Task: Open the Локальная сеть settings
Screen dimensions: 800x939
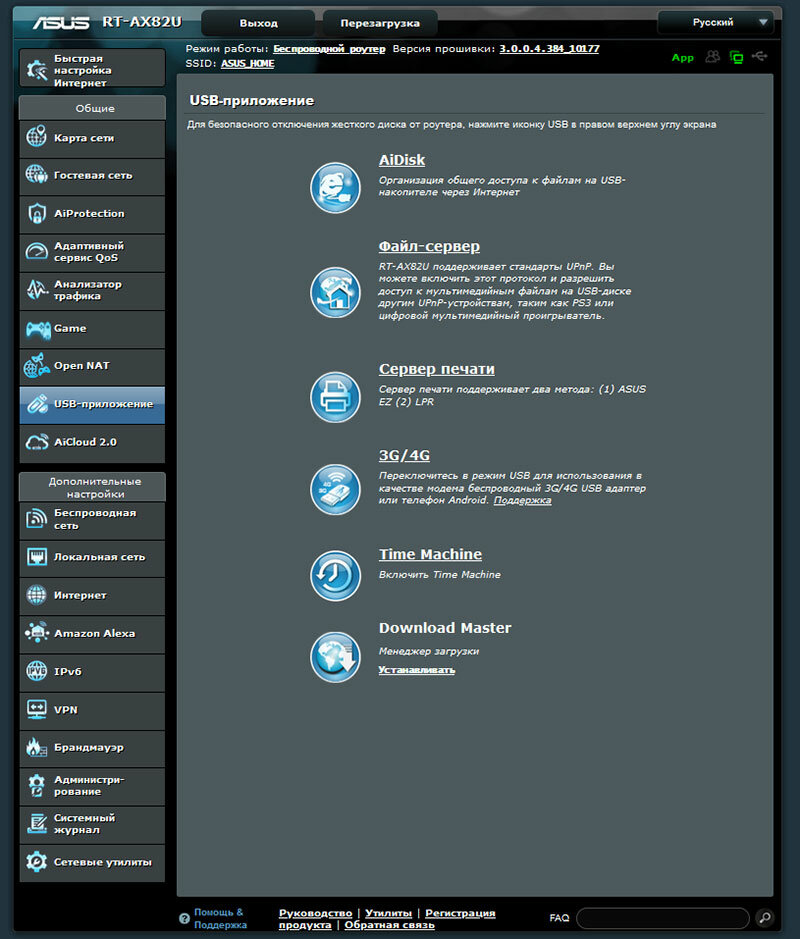Action: tap(92, 557)
